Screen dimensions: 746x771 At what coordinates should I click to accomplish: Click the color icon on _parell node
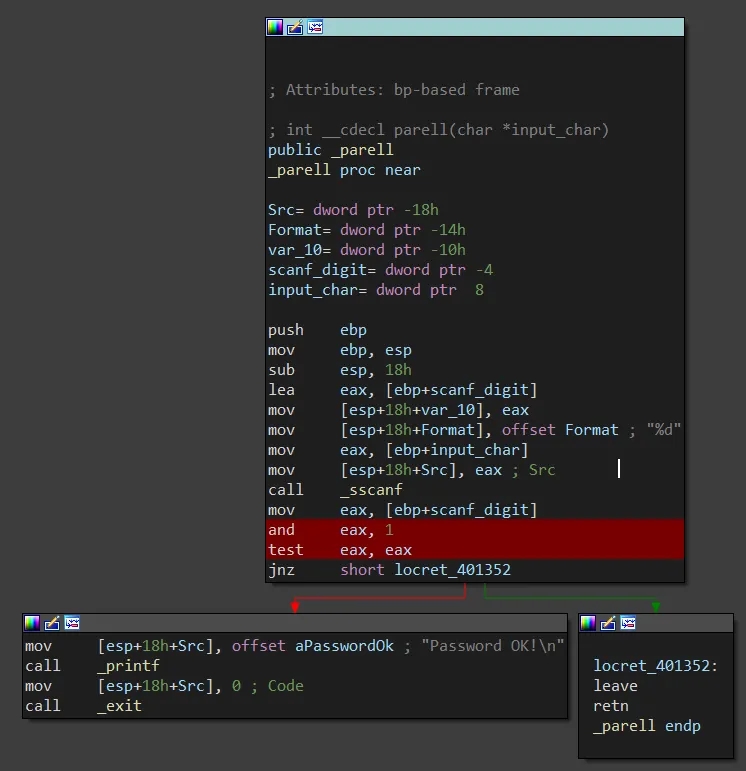pyautogui.click(x=275, y=27)
